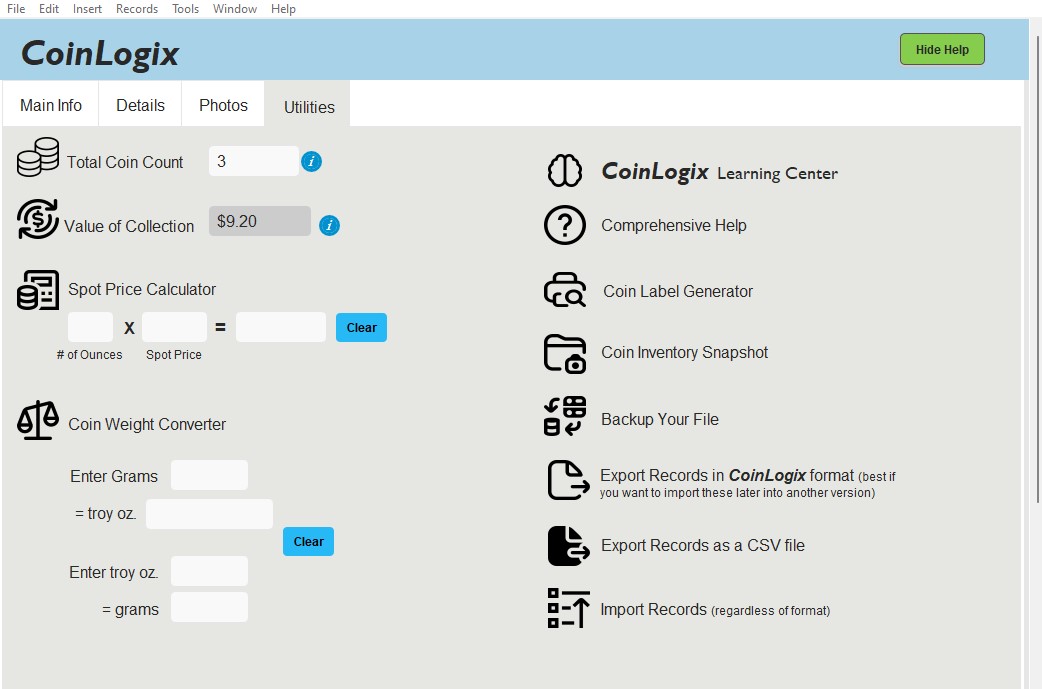
Task: Click the = grams result field
Action: coord(209,607)
